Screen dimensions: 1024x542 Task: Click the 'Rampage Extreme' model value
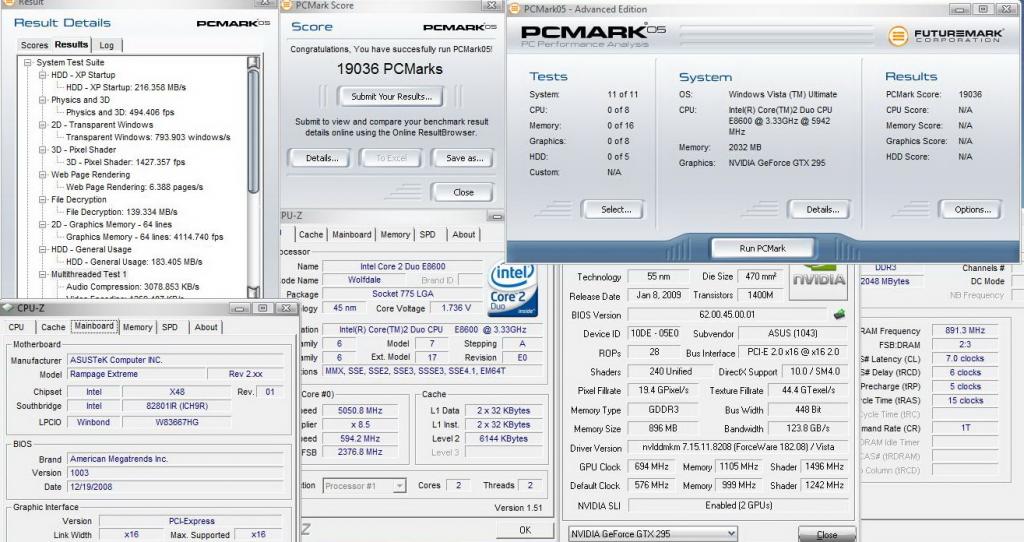(x=136, y=374)
